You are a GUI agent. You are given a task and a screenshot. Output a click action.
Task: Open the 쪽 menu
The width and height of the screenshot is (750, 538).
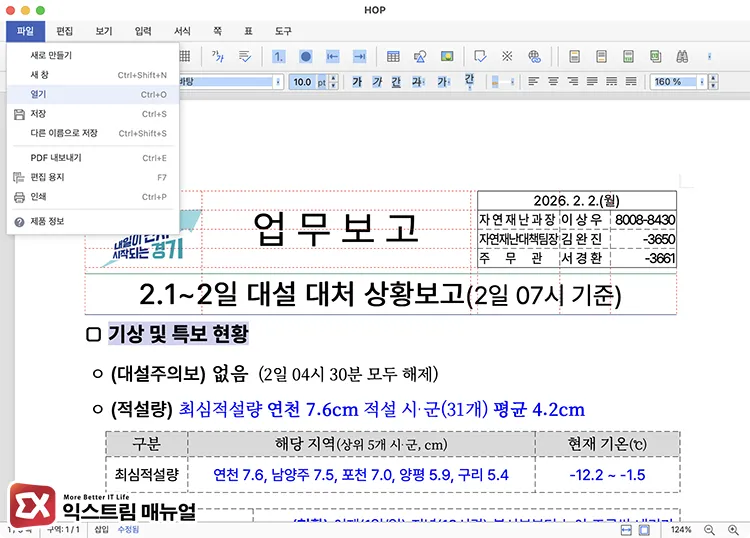tap(218, 31)
